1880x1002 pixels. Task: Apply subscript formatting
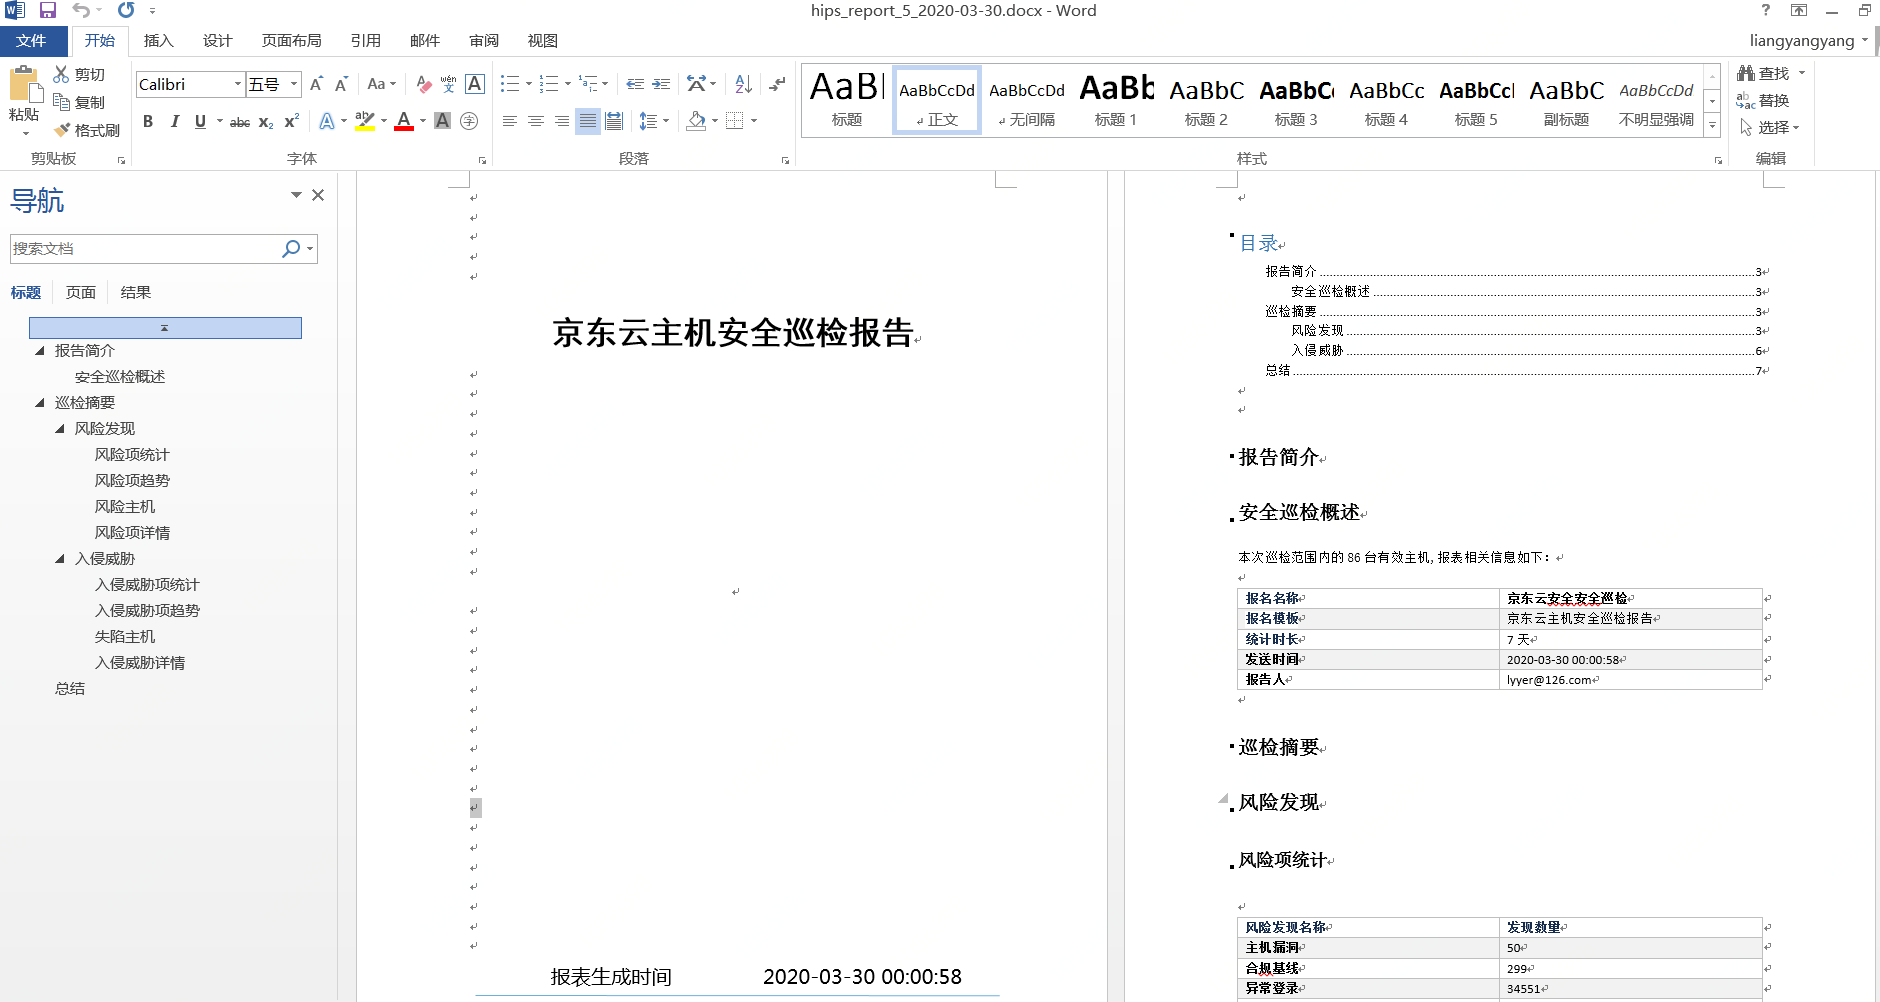coord(263,121)
